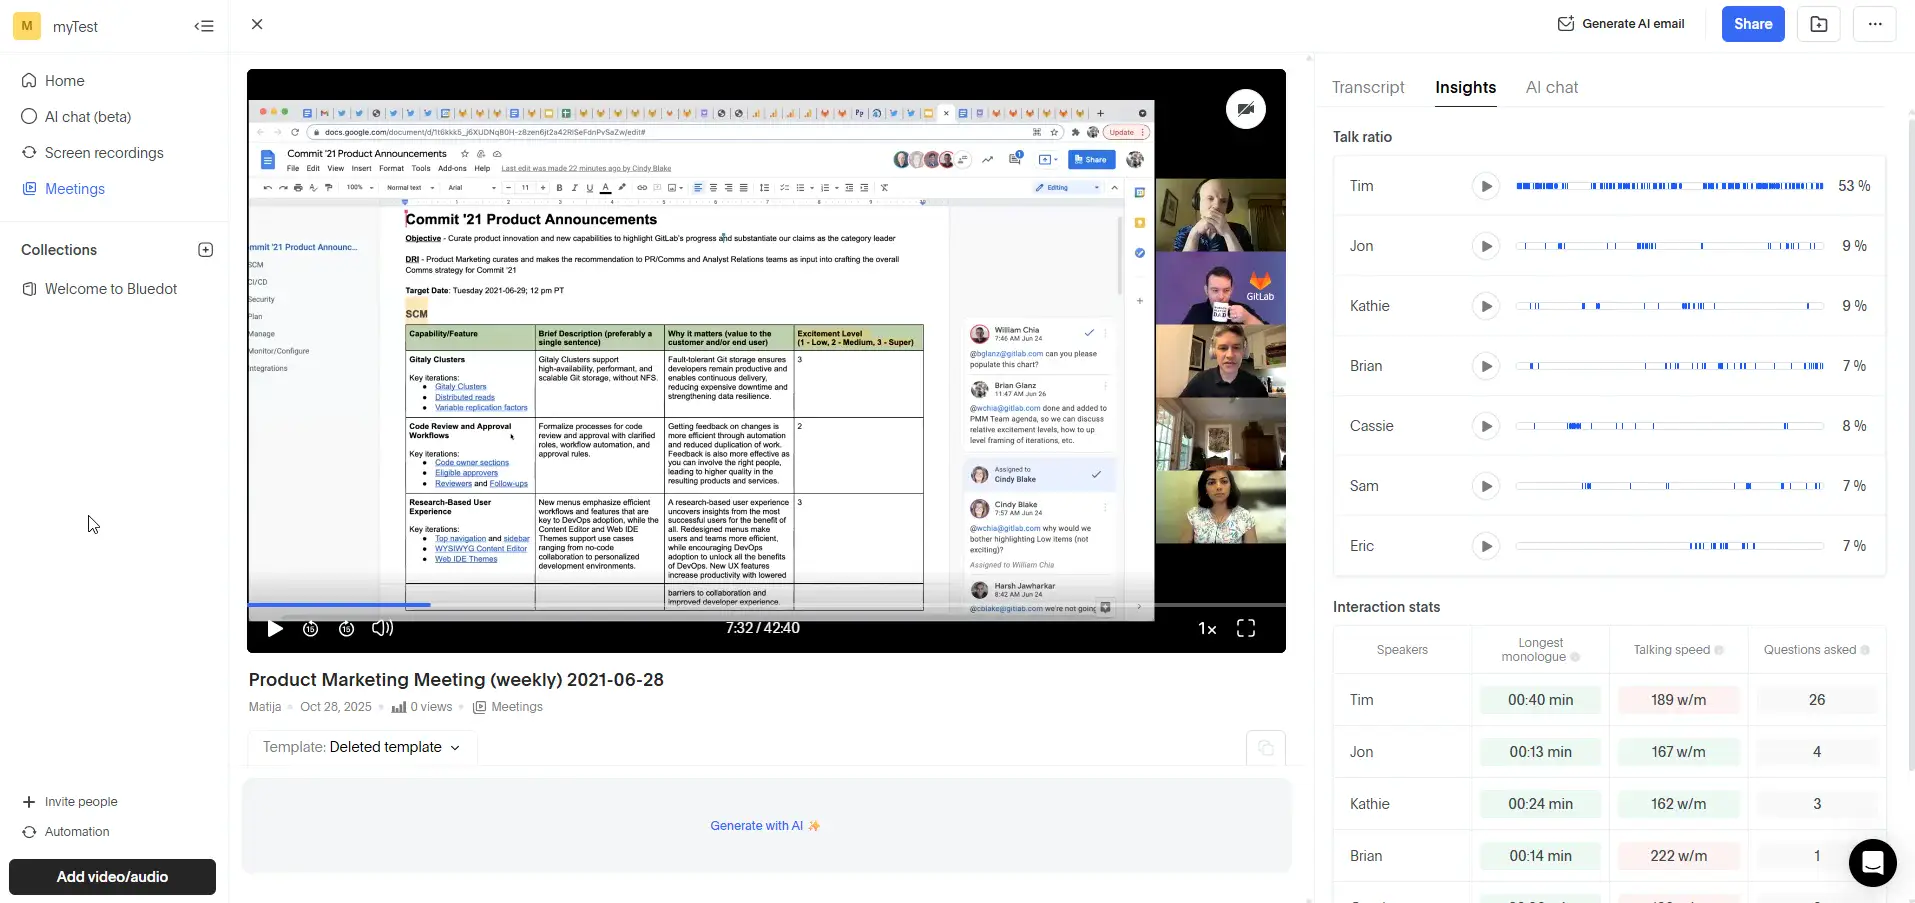This screenshot has width=1915, height=903.
Task: Toggle video volume speaker icon
Action: click(382, 629)
